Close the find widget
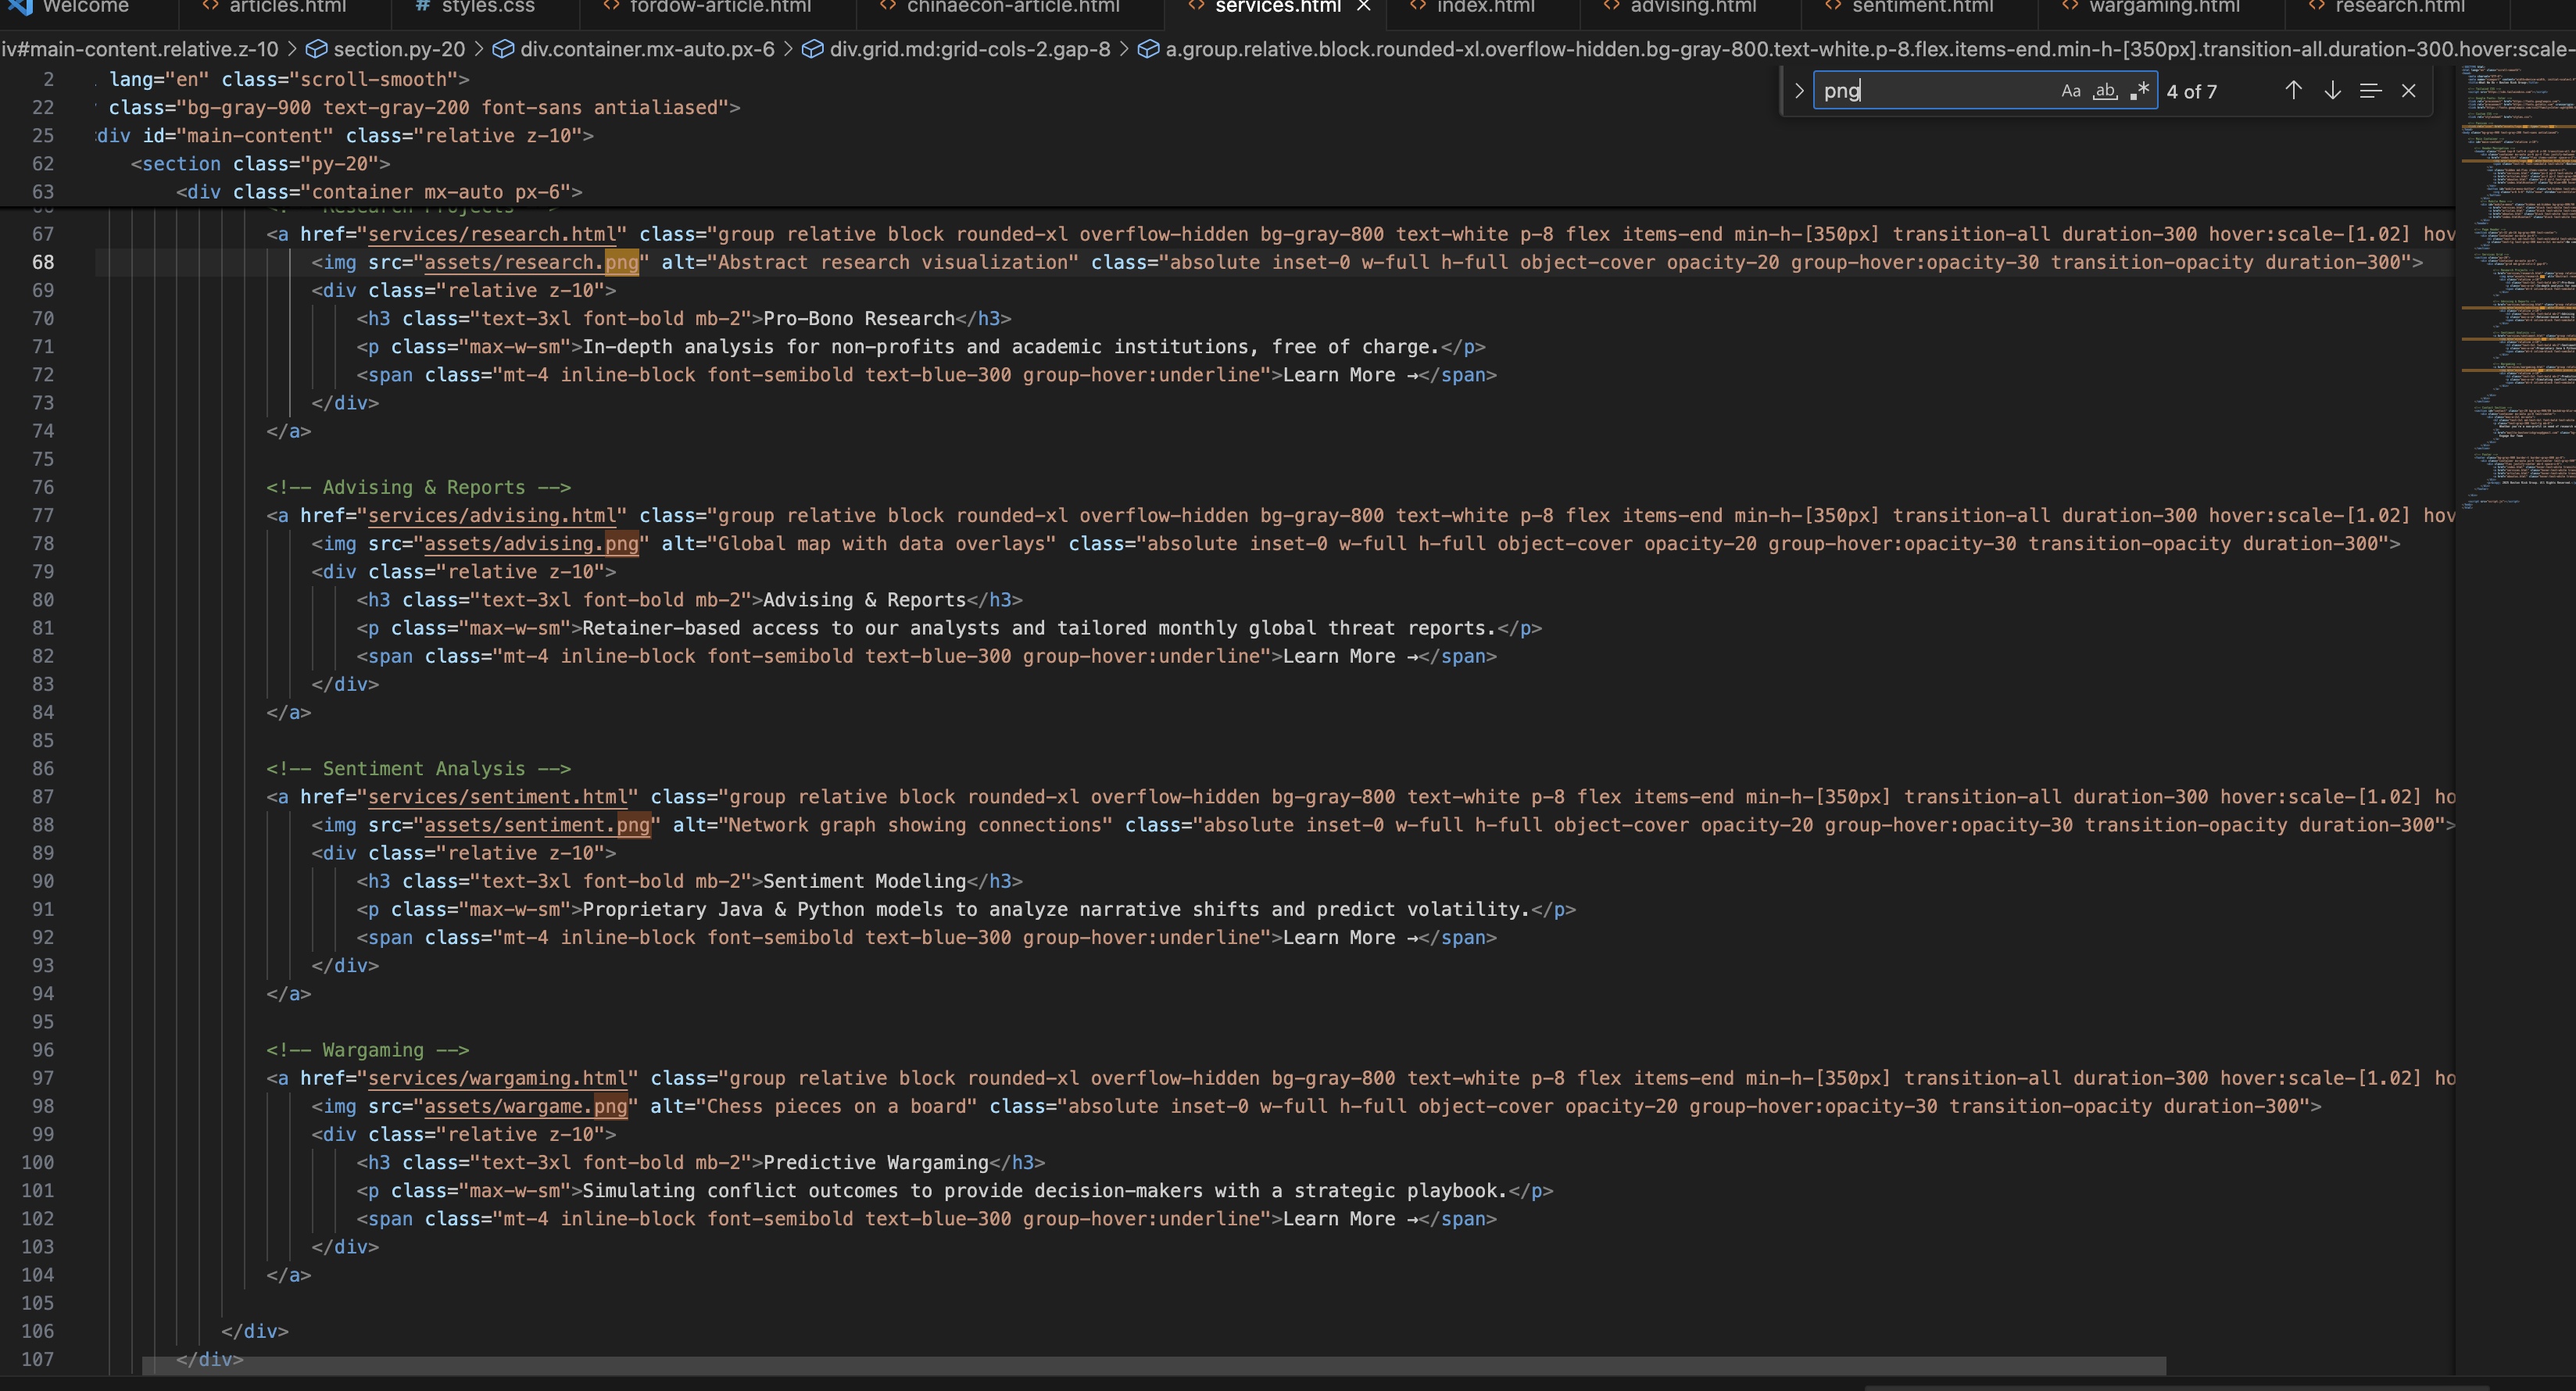The height and width of the screenshot is (1391, 2576). (x=2408, y=90)
